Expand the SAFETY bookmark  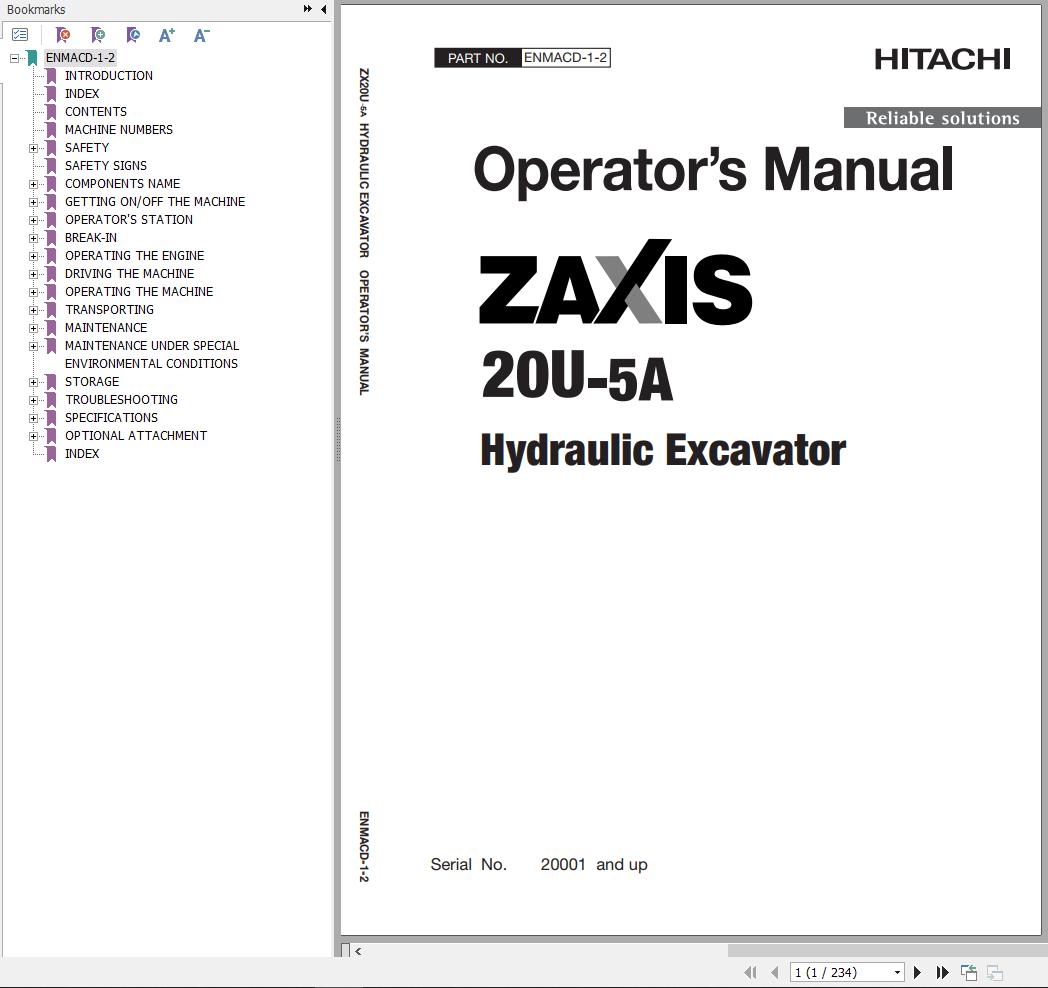[33, 148]
